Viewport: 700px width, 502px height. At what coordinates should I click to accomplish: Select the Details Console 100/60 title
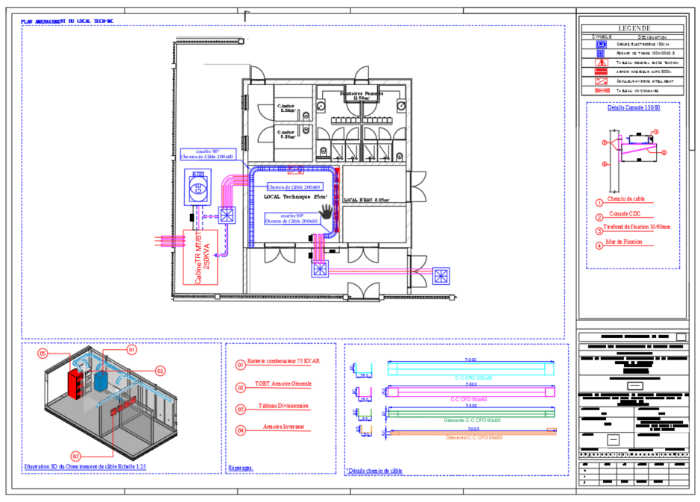click(634, 108)
